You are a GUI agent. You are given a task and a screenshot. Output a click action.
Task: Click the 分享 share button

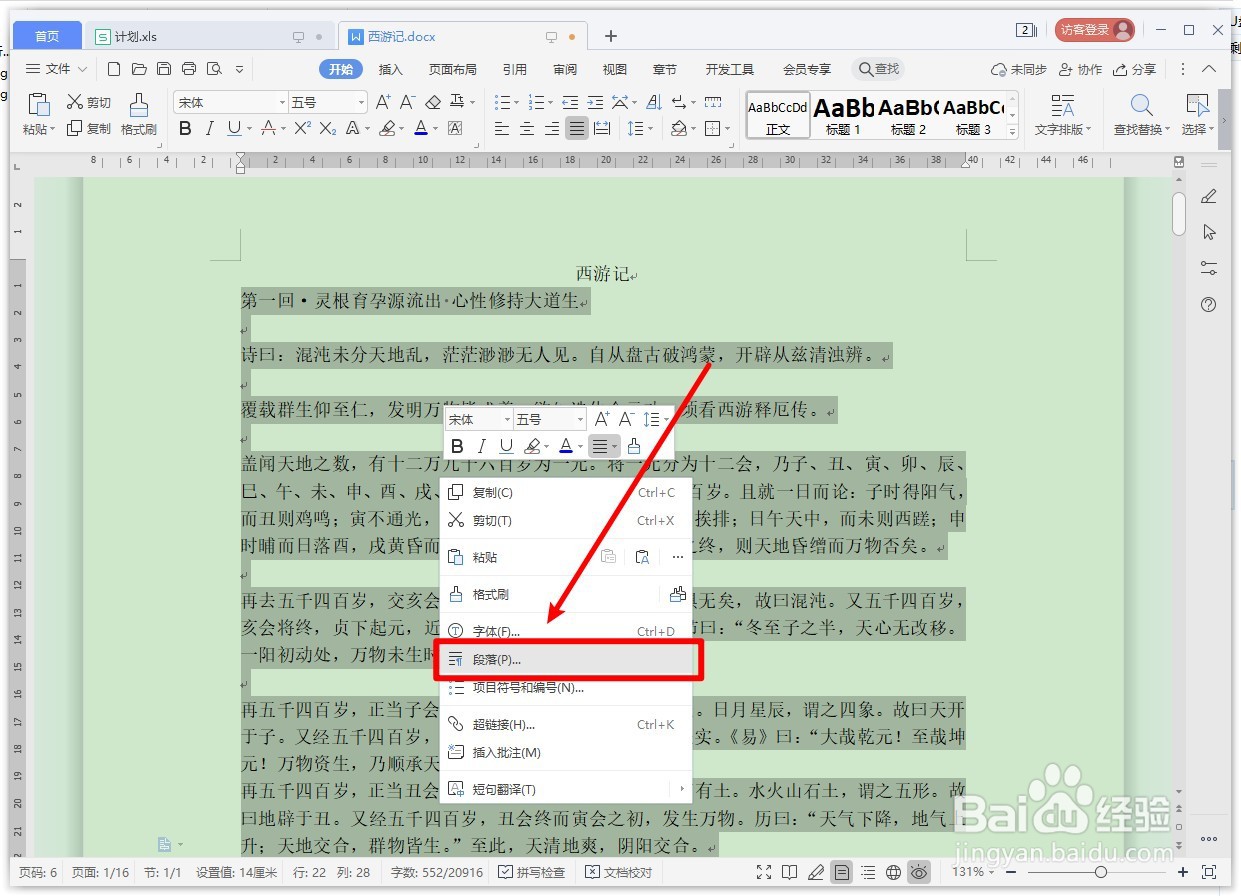[x=1135, y=69]
